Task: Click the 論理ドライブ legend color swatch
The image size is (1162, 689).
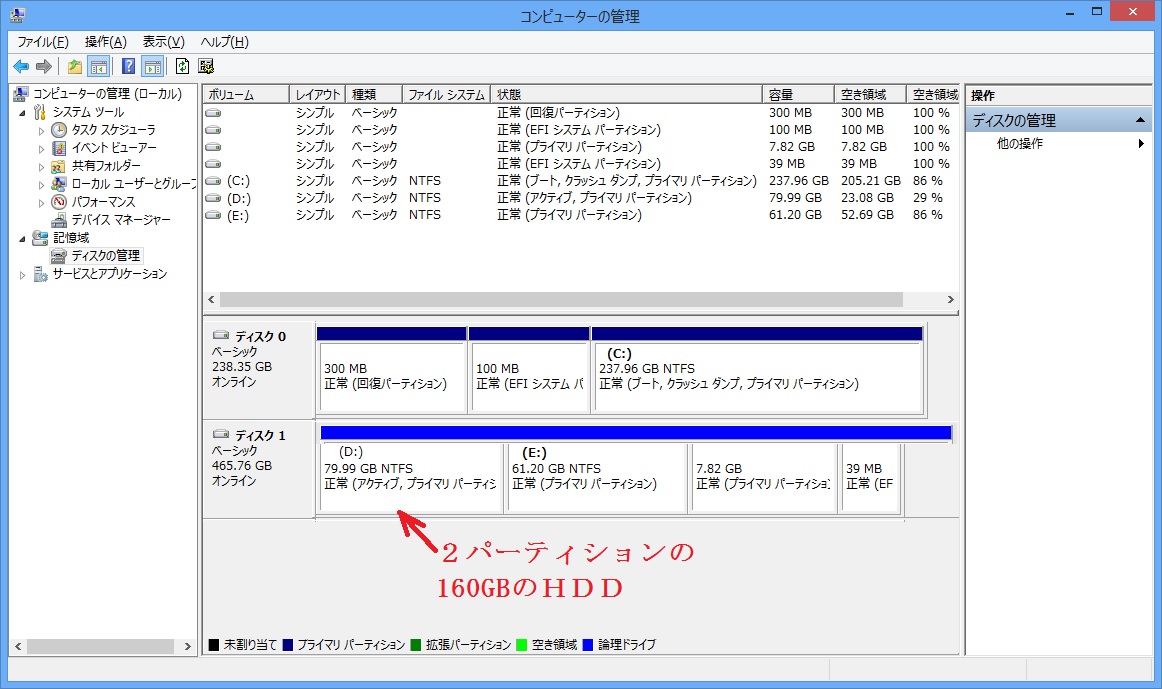Action: (x=588, y=645)
